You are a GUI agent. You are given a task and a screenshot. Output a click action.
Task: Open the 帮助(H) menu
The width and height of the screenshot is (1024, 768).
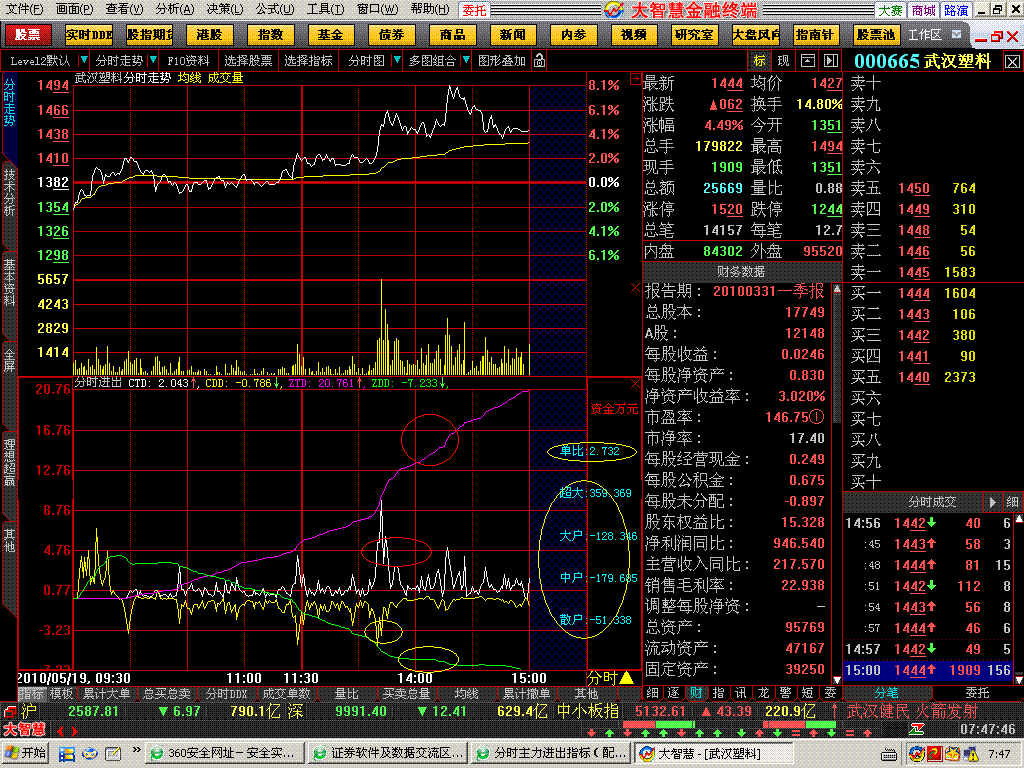430,9
